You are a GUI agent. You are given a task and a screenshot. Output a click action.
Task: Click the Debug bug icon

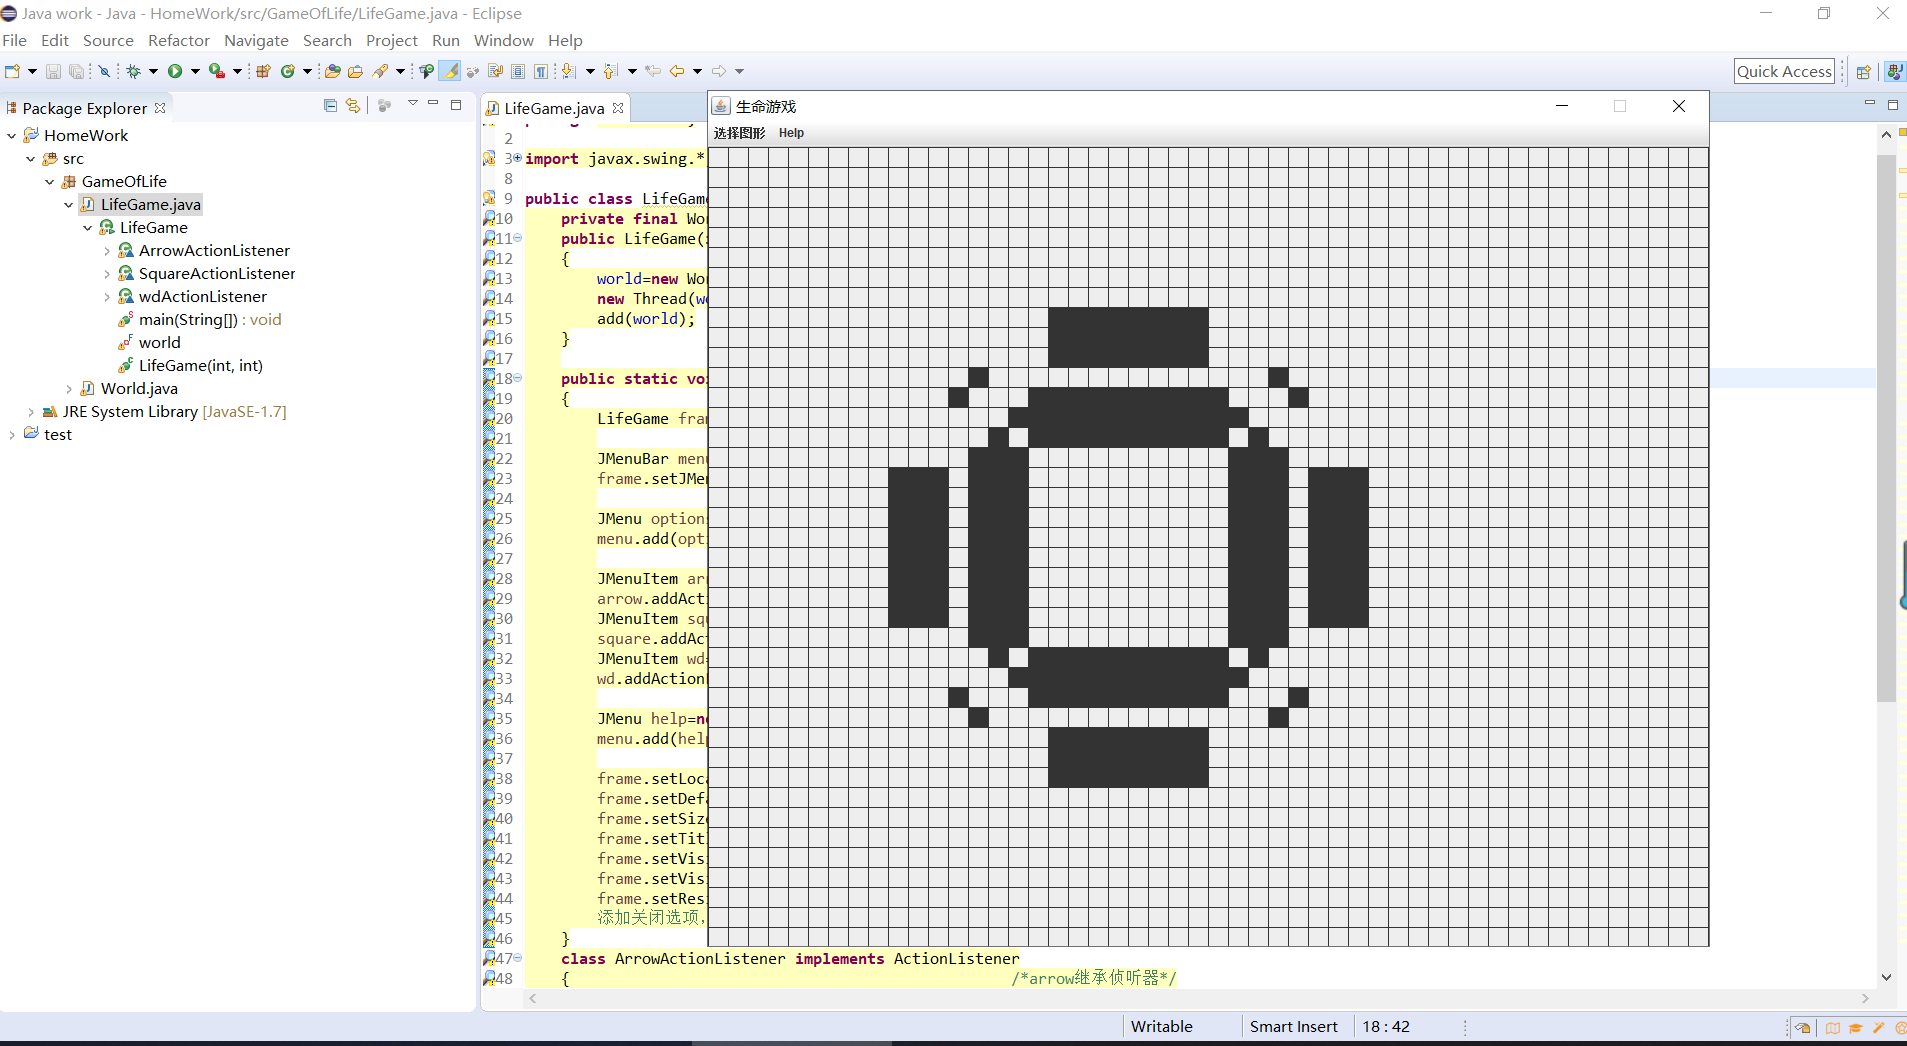click(x=133, y=71)
